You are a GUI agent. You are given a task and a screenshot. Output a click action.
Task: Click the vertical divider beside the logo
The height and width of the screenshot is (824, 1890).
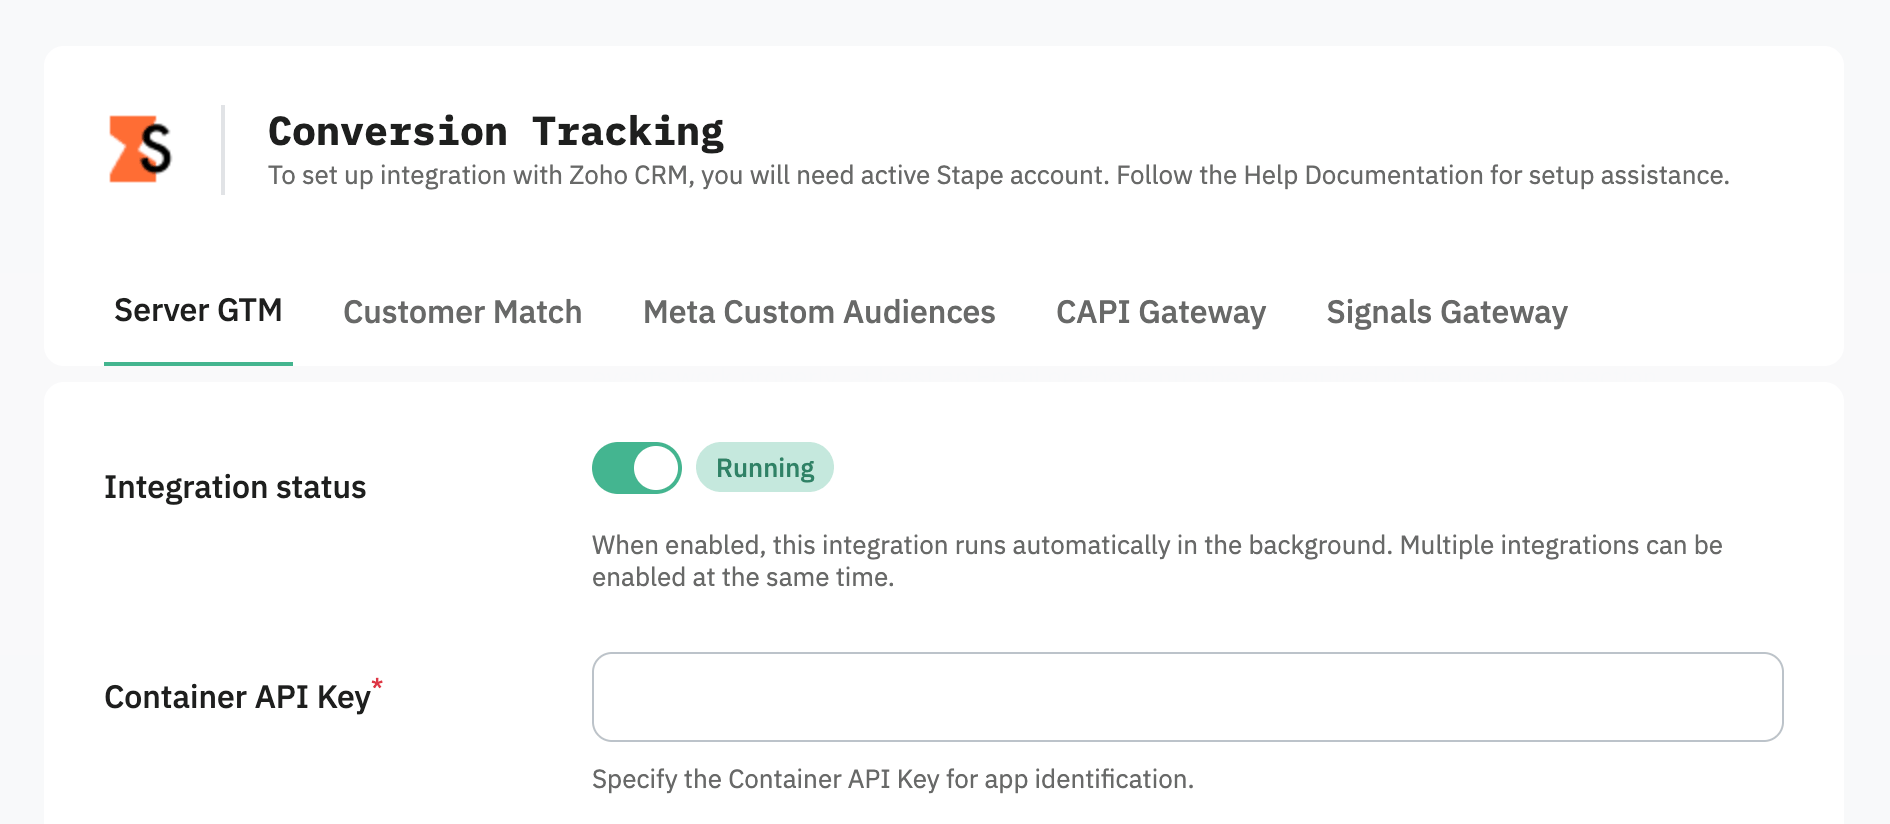point(223,150)
